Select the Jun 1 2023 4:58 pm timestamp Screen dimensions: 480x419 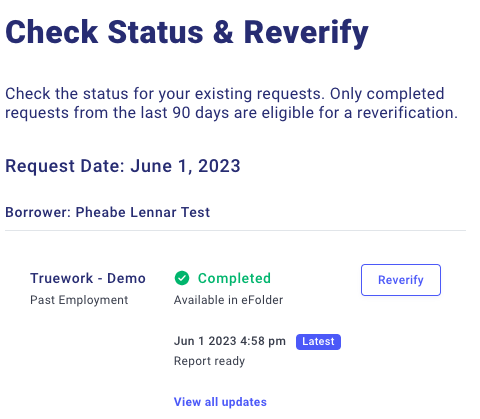click(x=230, y=341)
